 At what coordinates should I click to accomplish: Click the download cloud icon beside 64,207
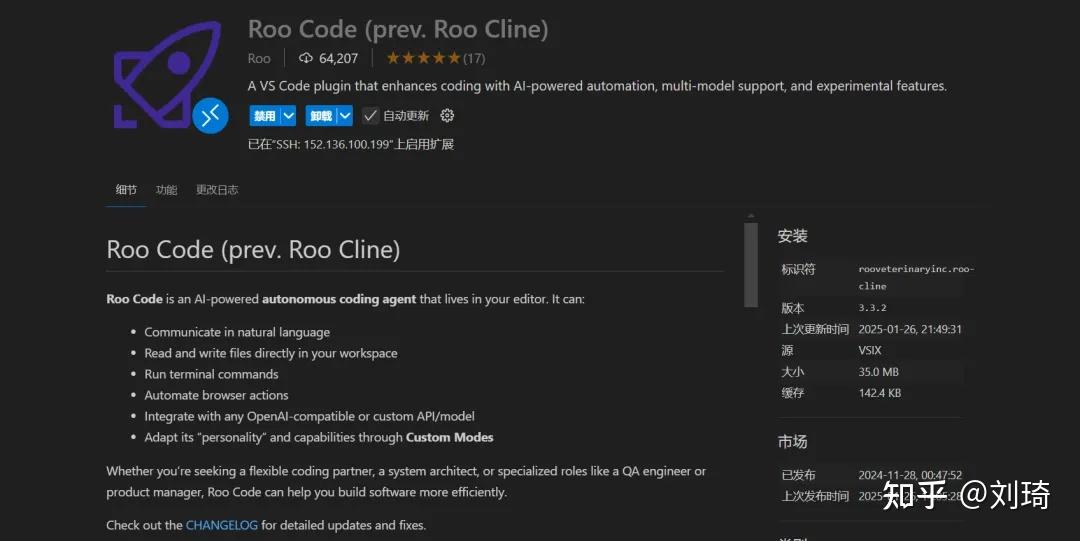click(306, 58)
